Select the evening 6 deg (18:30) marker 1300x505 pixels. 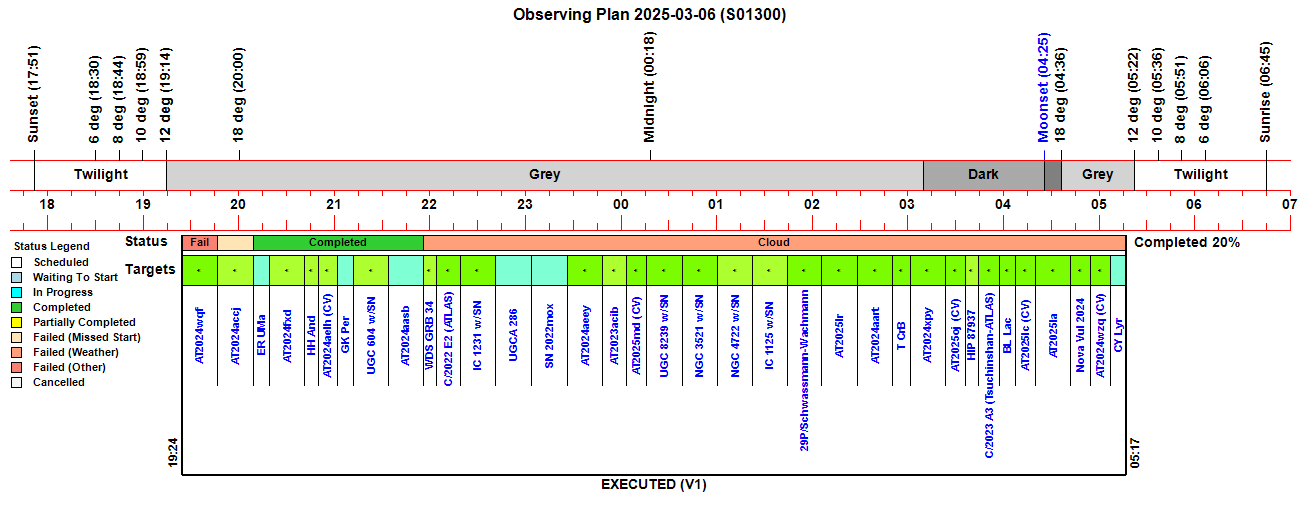95,99
